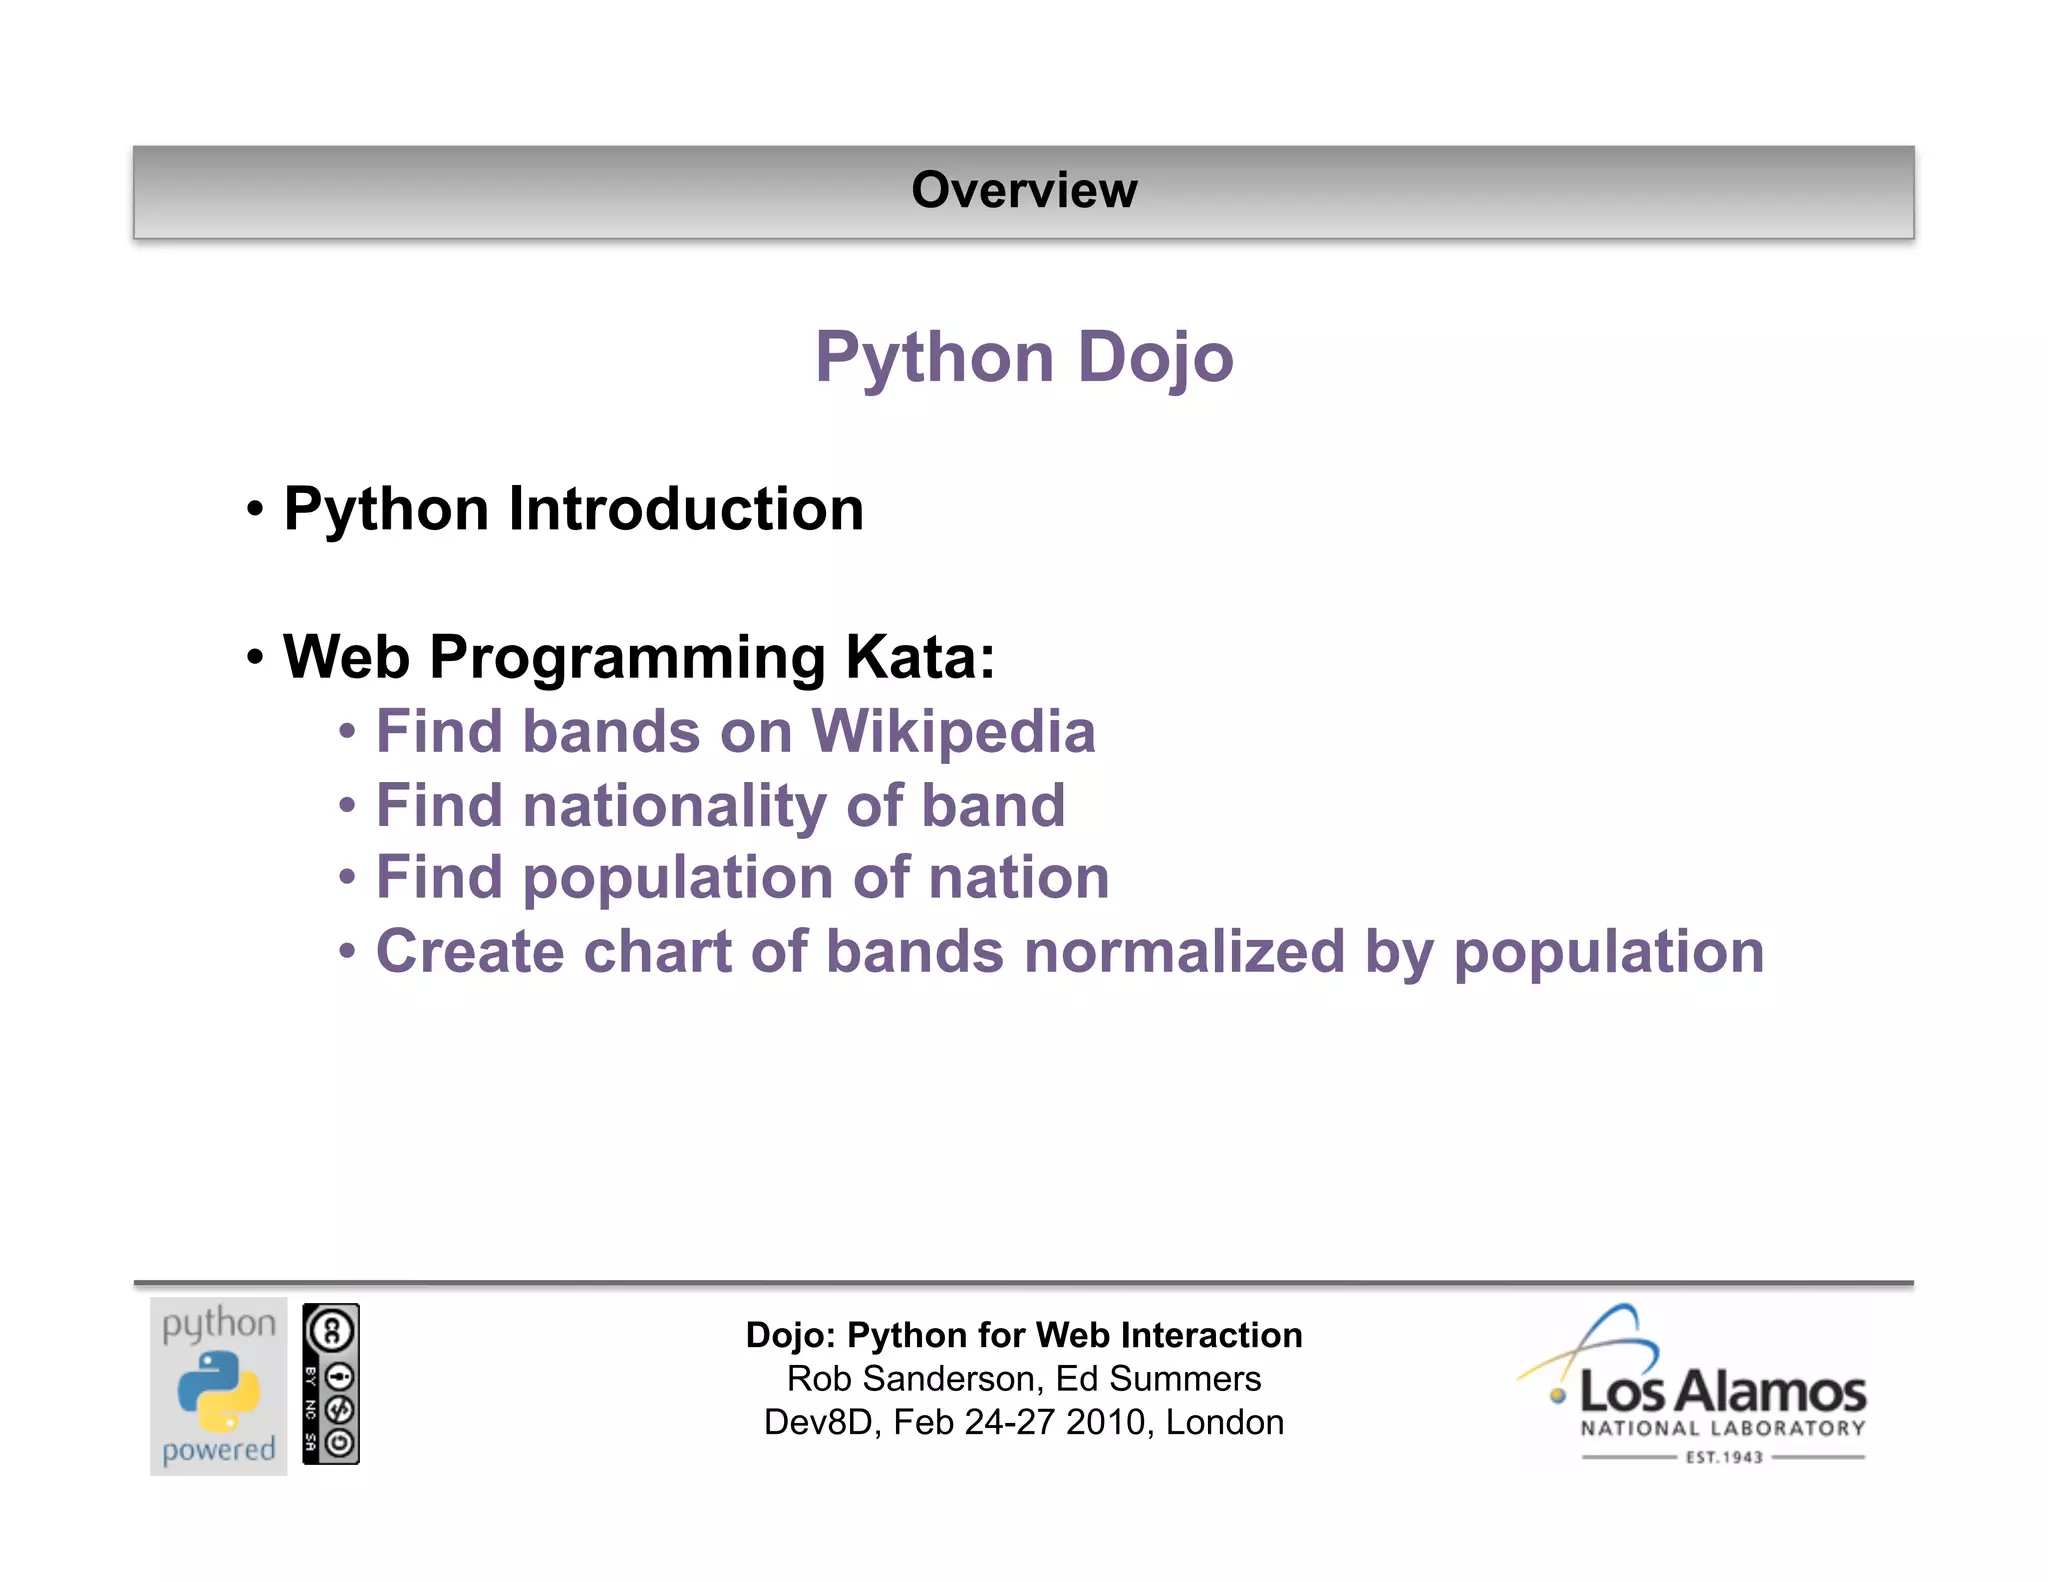The width and height of the screenshot is (2048, 1582).
Task: Click Find nationality of band line
Action: 702,806
